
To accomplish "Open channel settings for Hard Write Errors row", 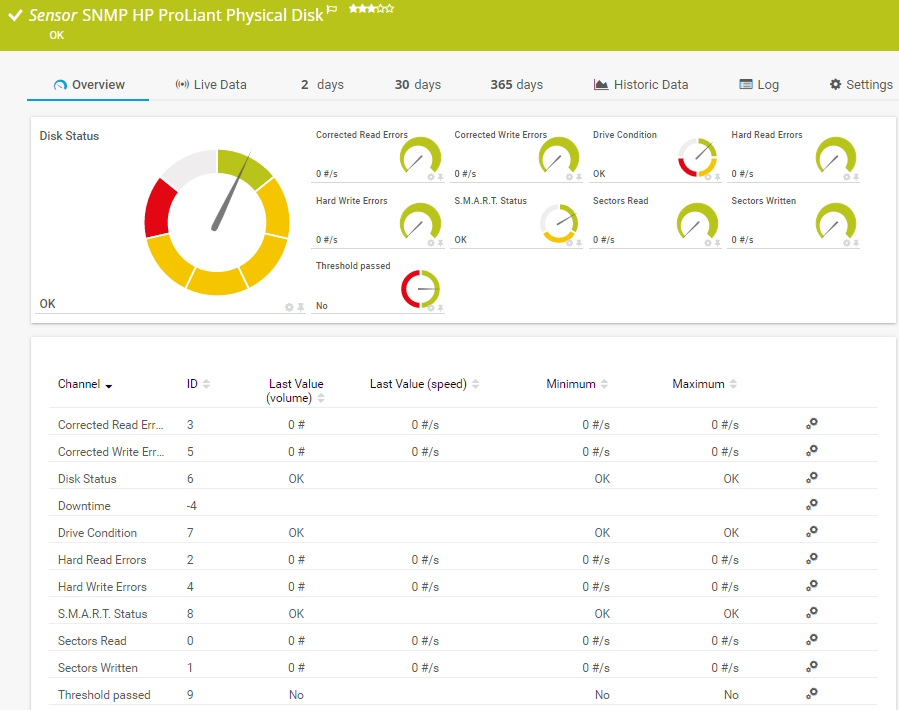I will pyautogui.click(x=811, y=586).
